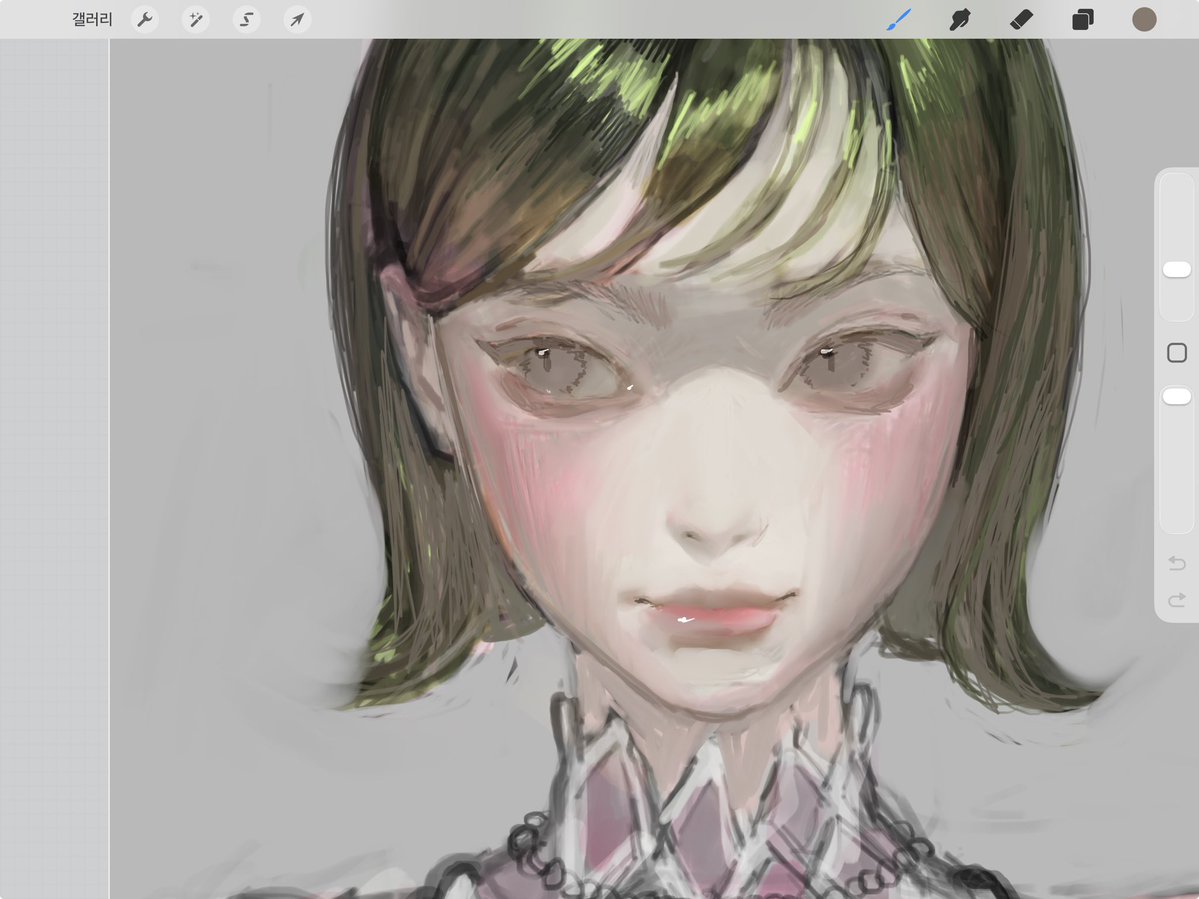Open the Gallery (갤러리) view

point(92,19)
